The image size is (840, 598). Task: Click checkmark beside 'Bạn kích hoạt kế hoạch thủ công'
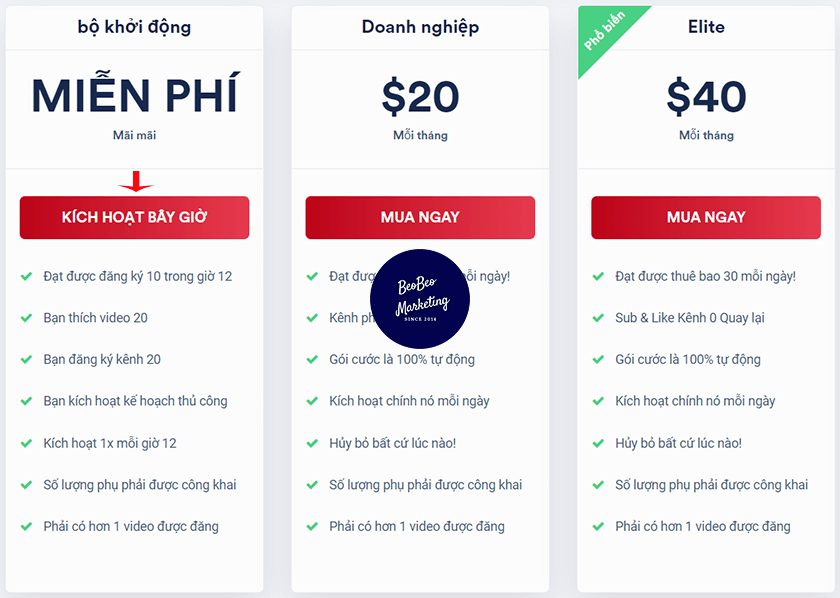point(27,401)
